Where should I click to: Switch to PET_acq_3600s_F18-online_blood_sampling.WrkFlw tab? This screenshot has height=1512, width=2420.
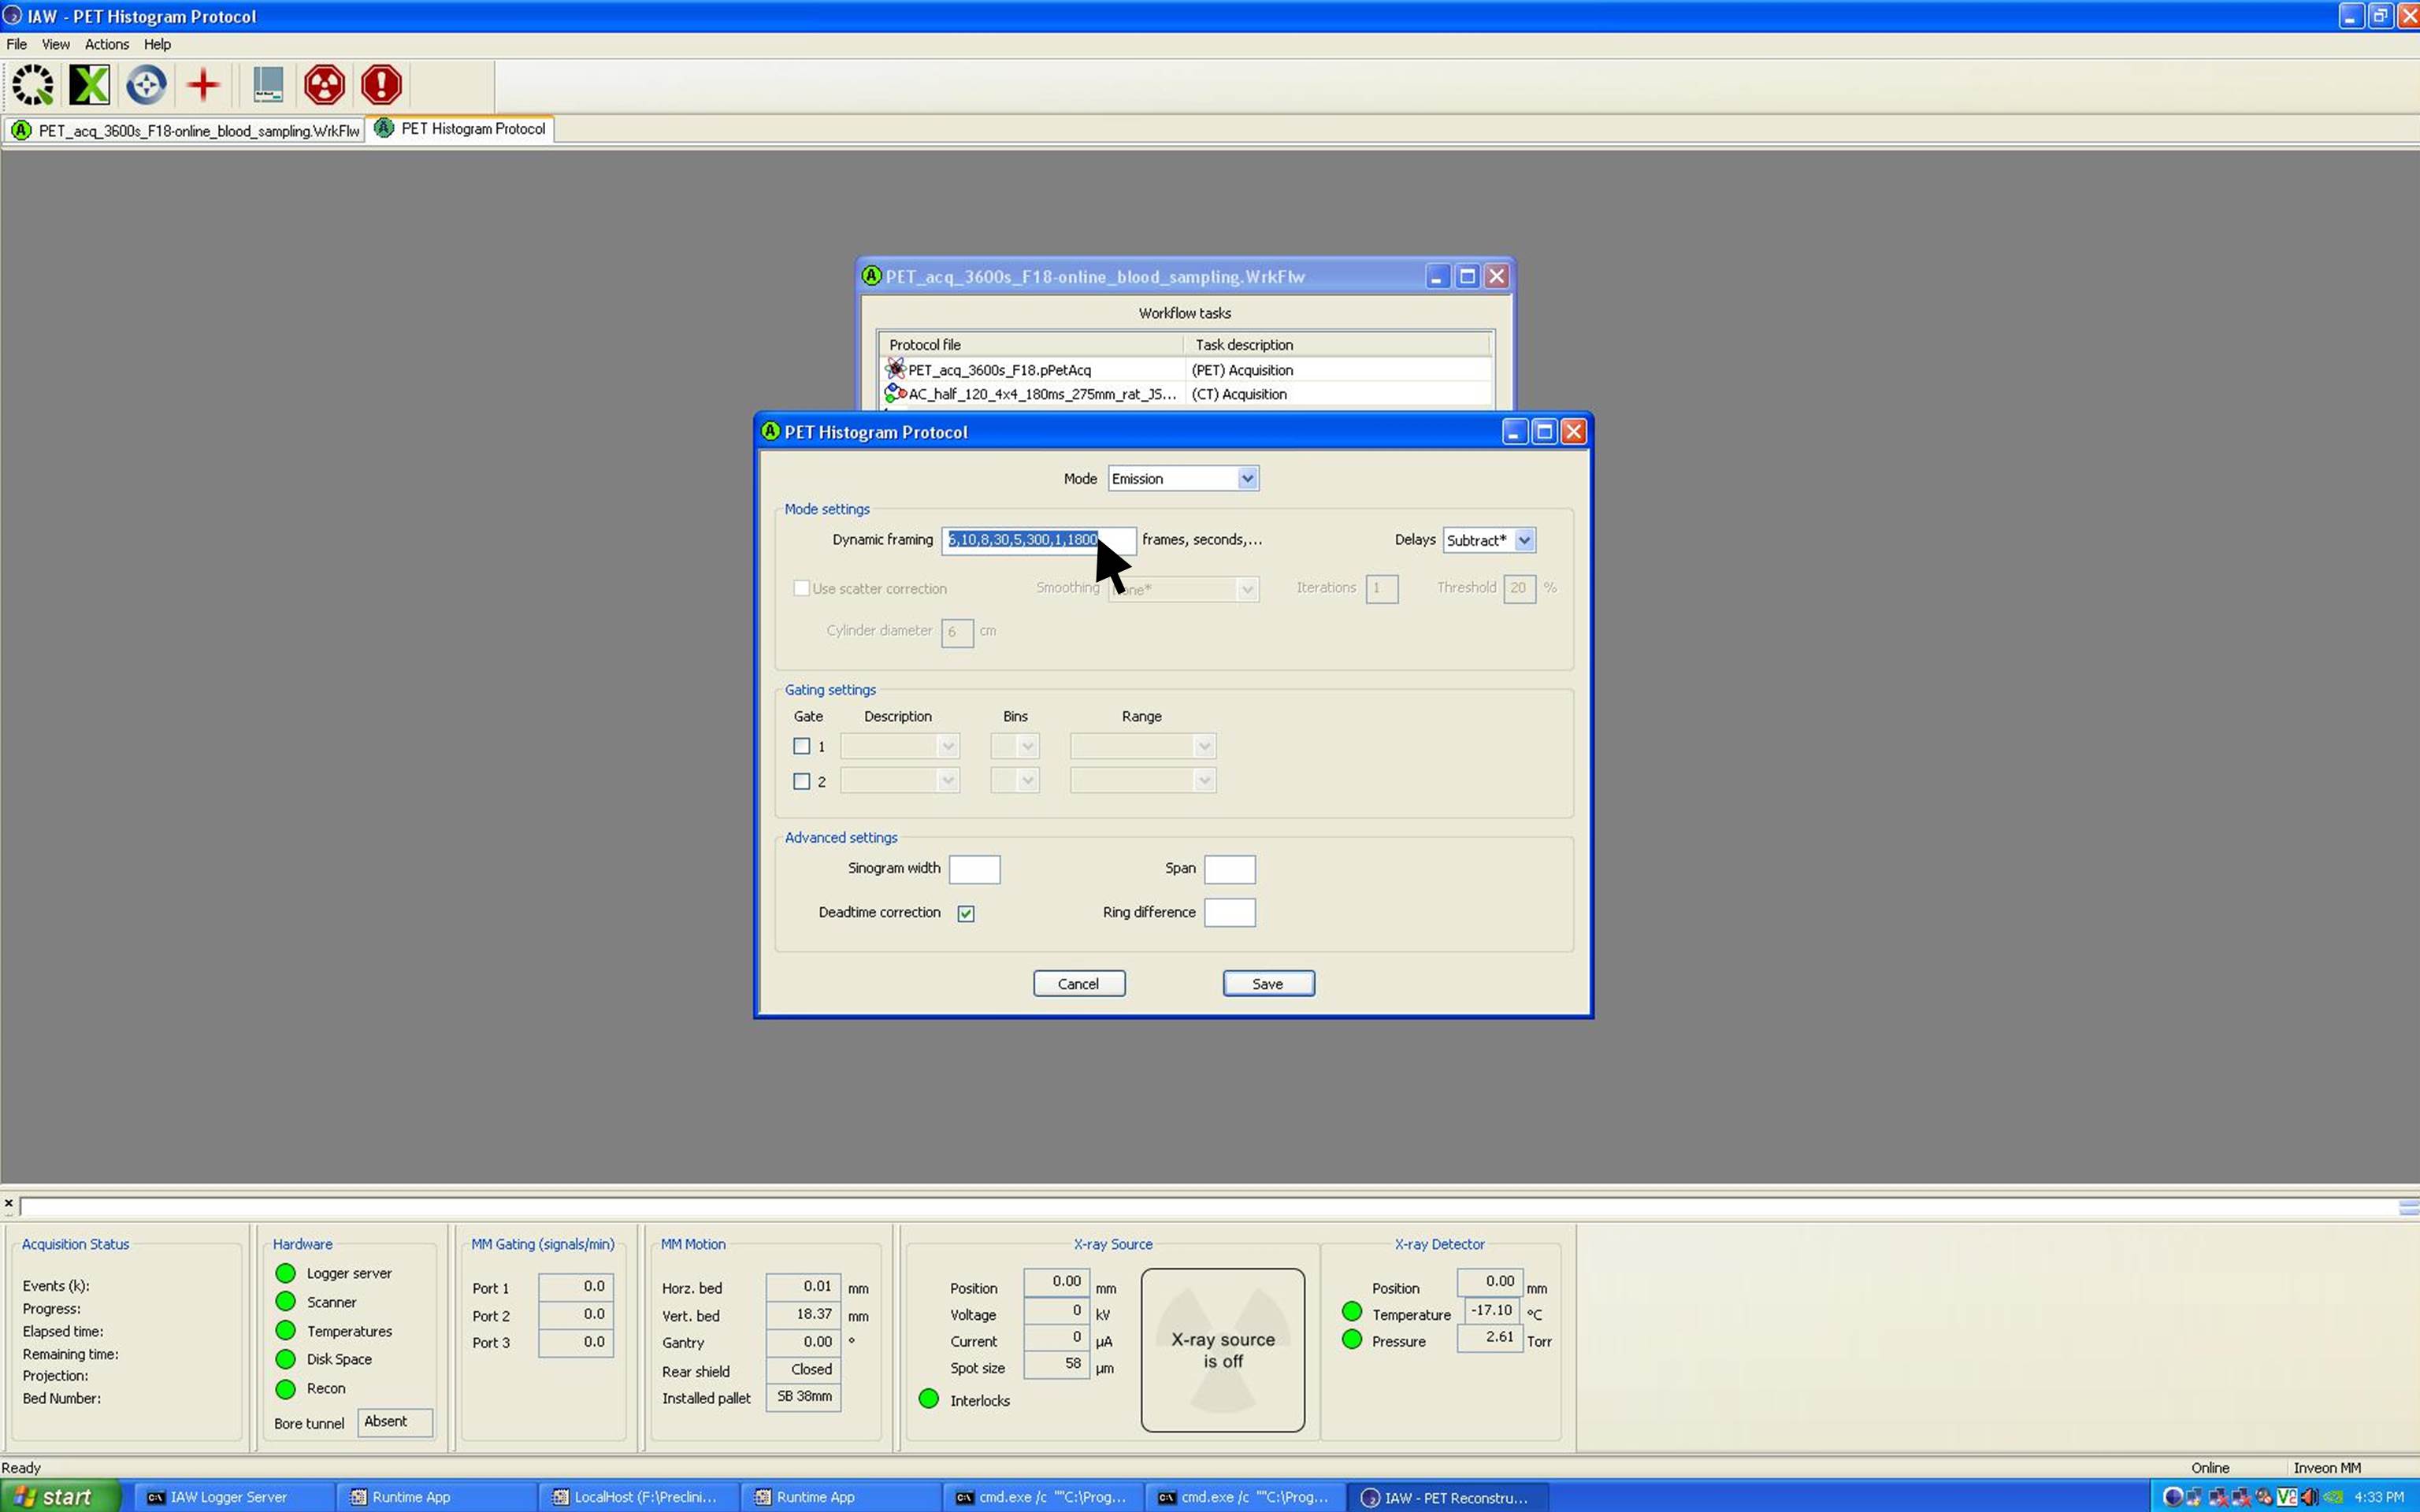[188, 131]
